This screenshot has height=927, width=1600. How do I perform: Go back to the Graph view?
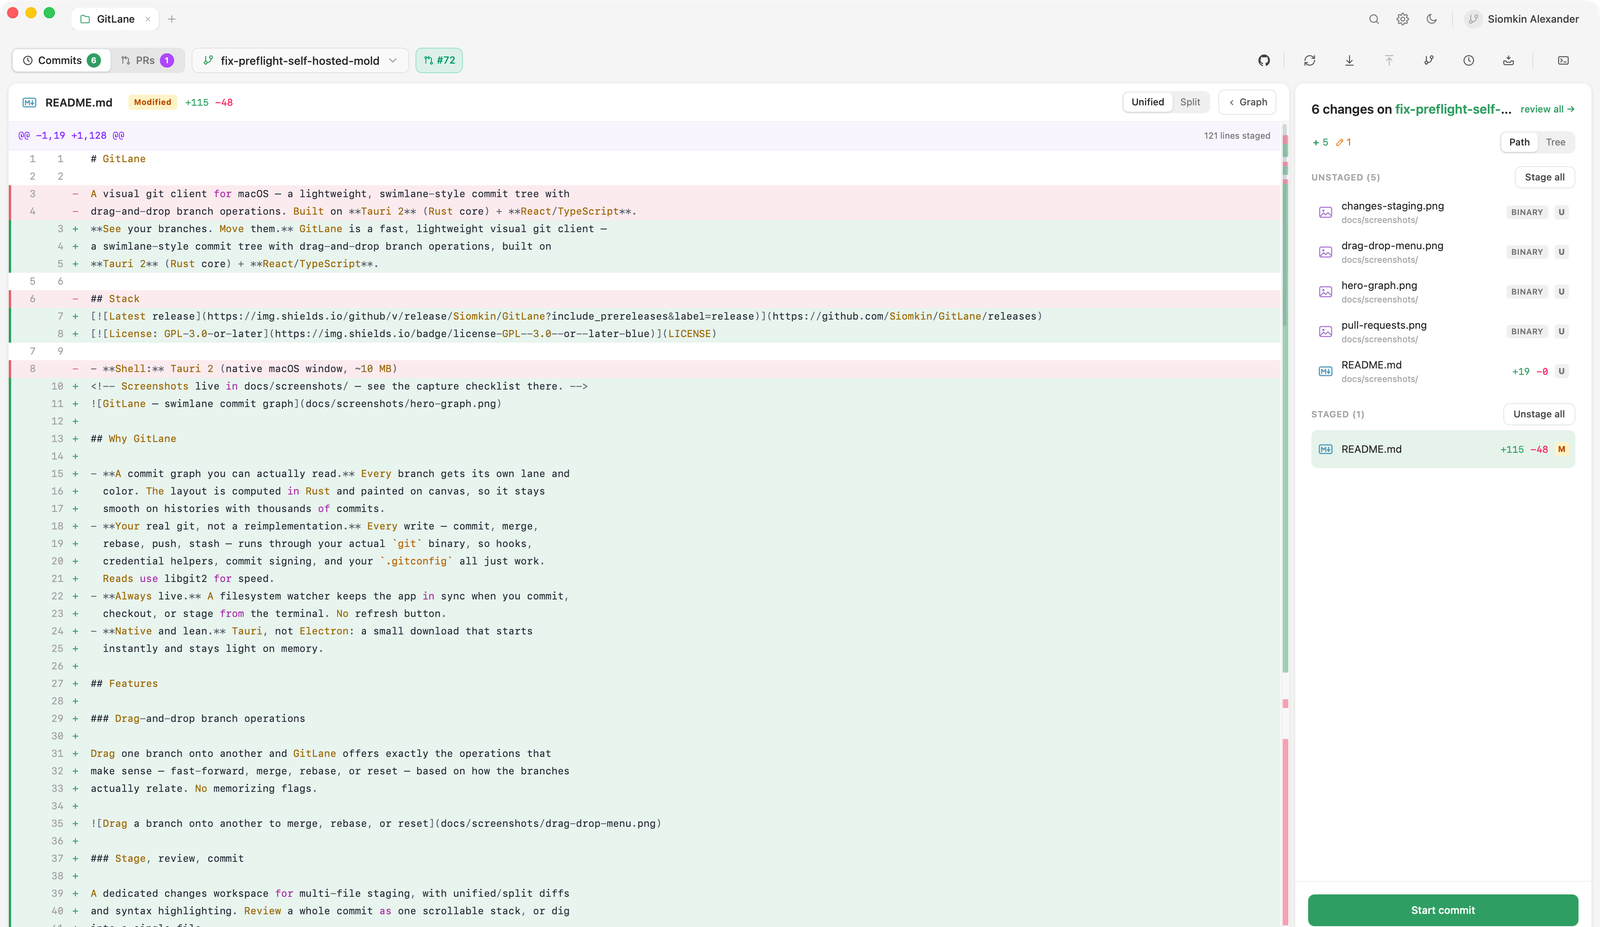1248,102
